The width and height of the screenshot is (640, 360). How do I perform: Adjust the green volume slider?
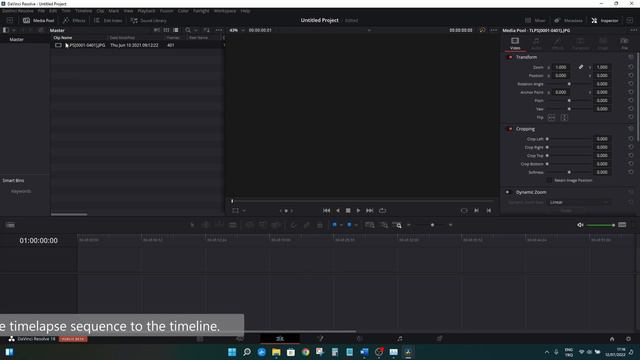tap(600, 225)
